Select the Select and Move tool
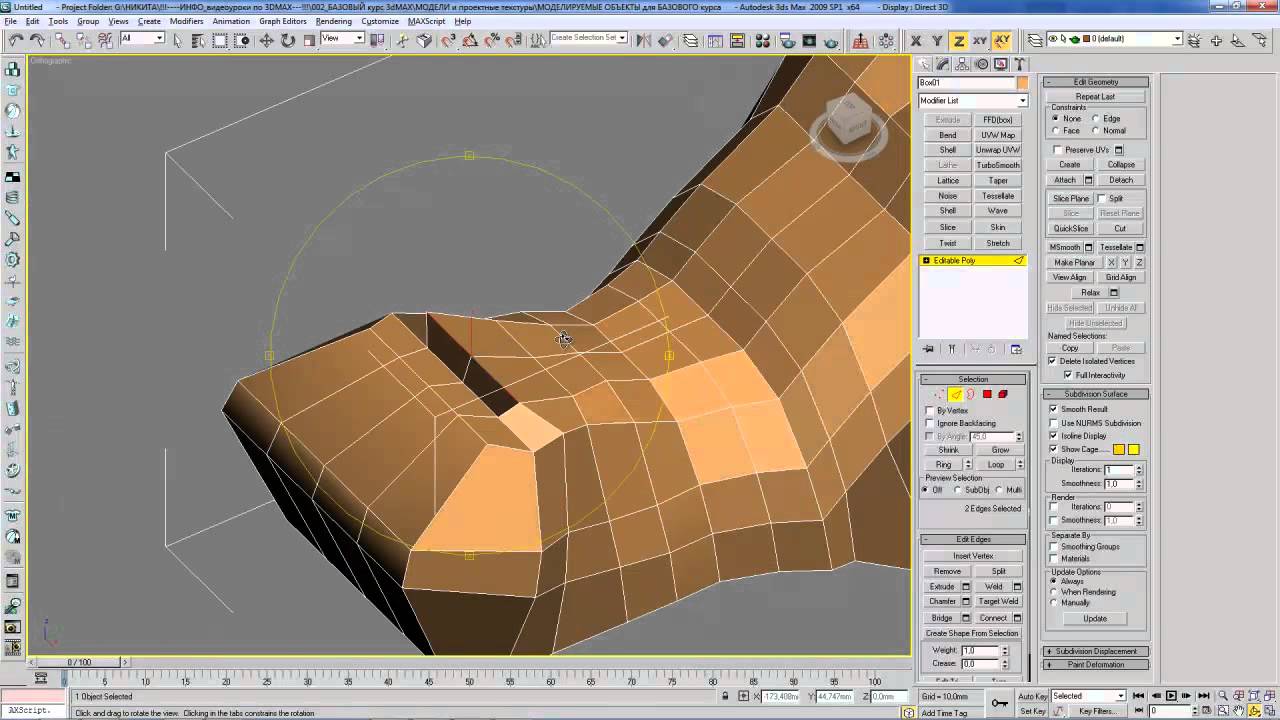Viewport: 1280px width, 720px height. pos(266,40)
